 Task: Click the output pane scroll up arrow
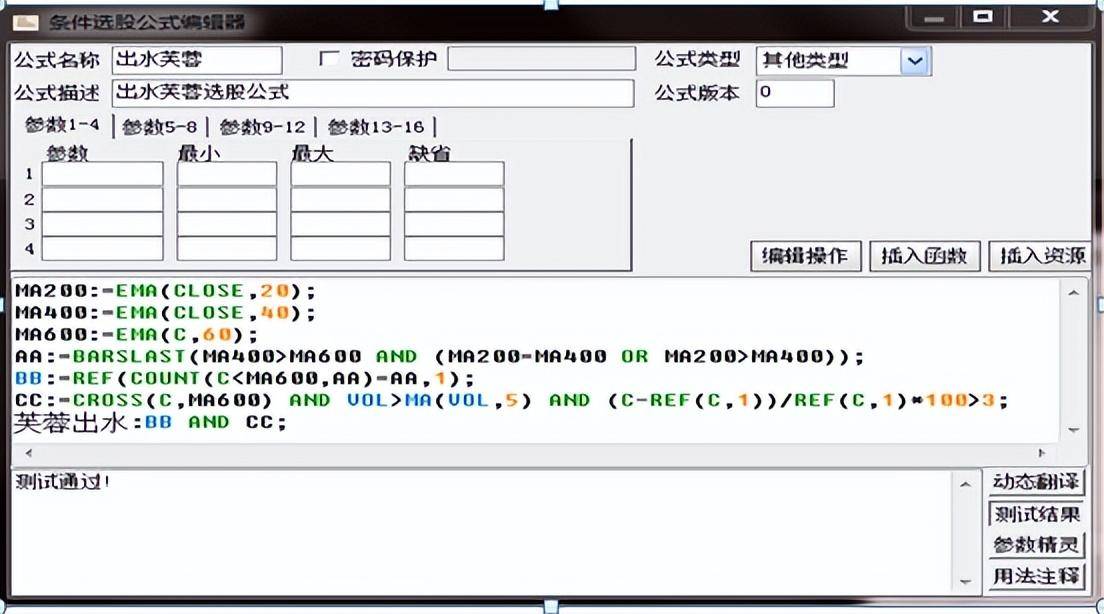[x=965, y=484]
